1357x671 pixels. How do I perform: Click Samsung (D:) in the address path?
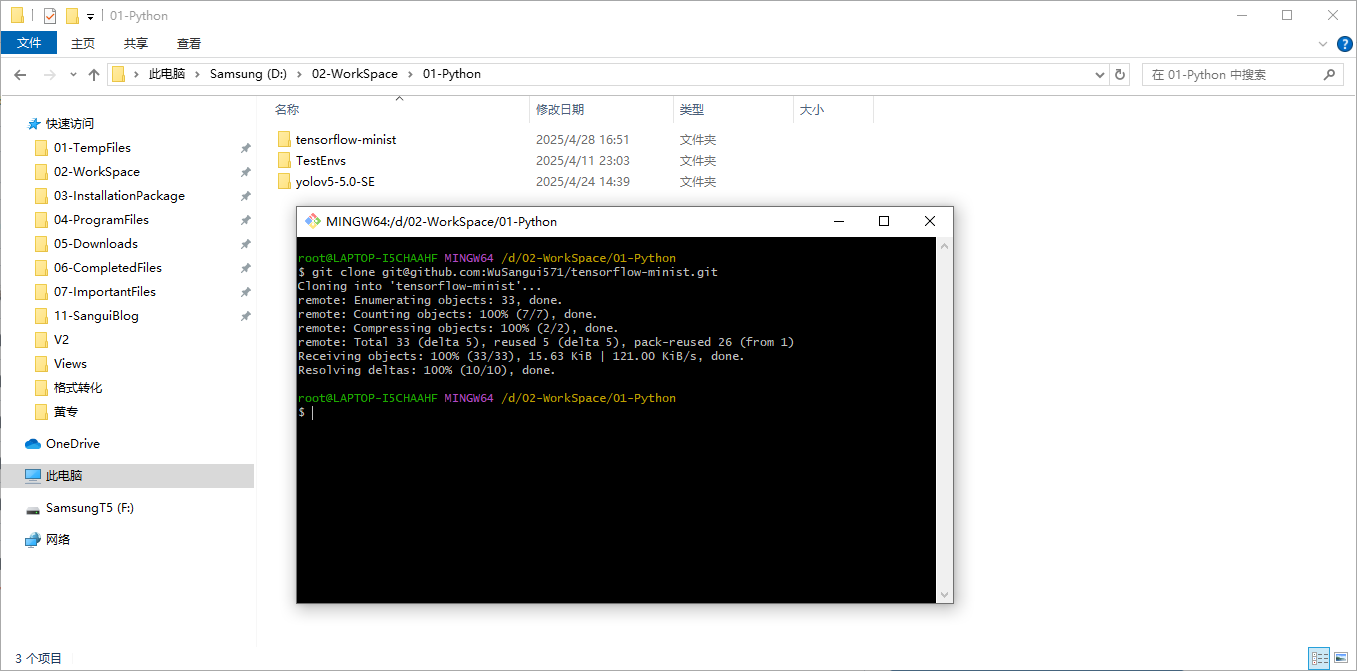tap(249, 74)
